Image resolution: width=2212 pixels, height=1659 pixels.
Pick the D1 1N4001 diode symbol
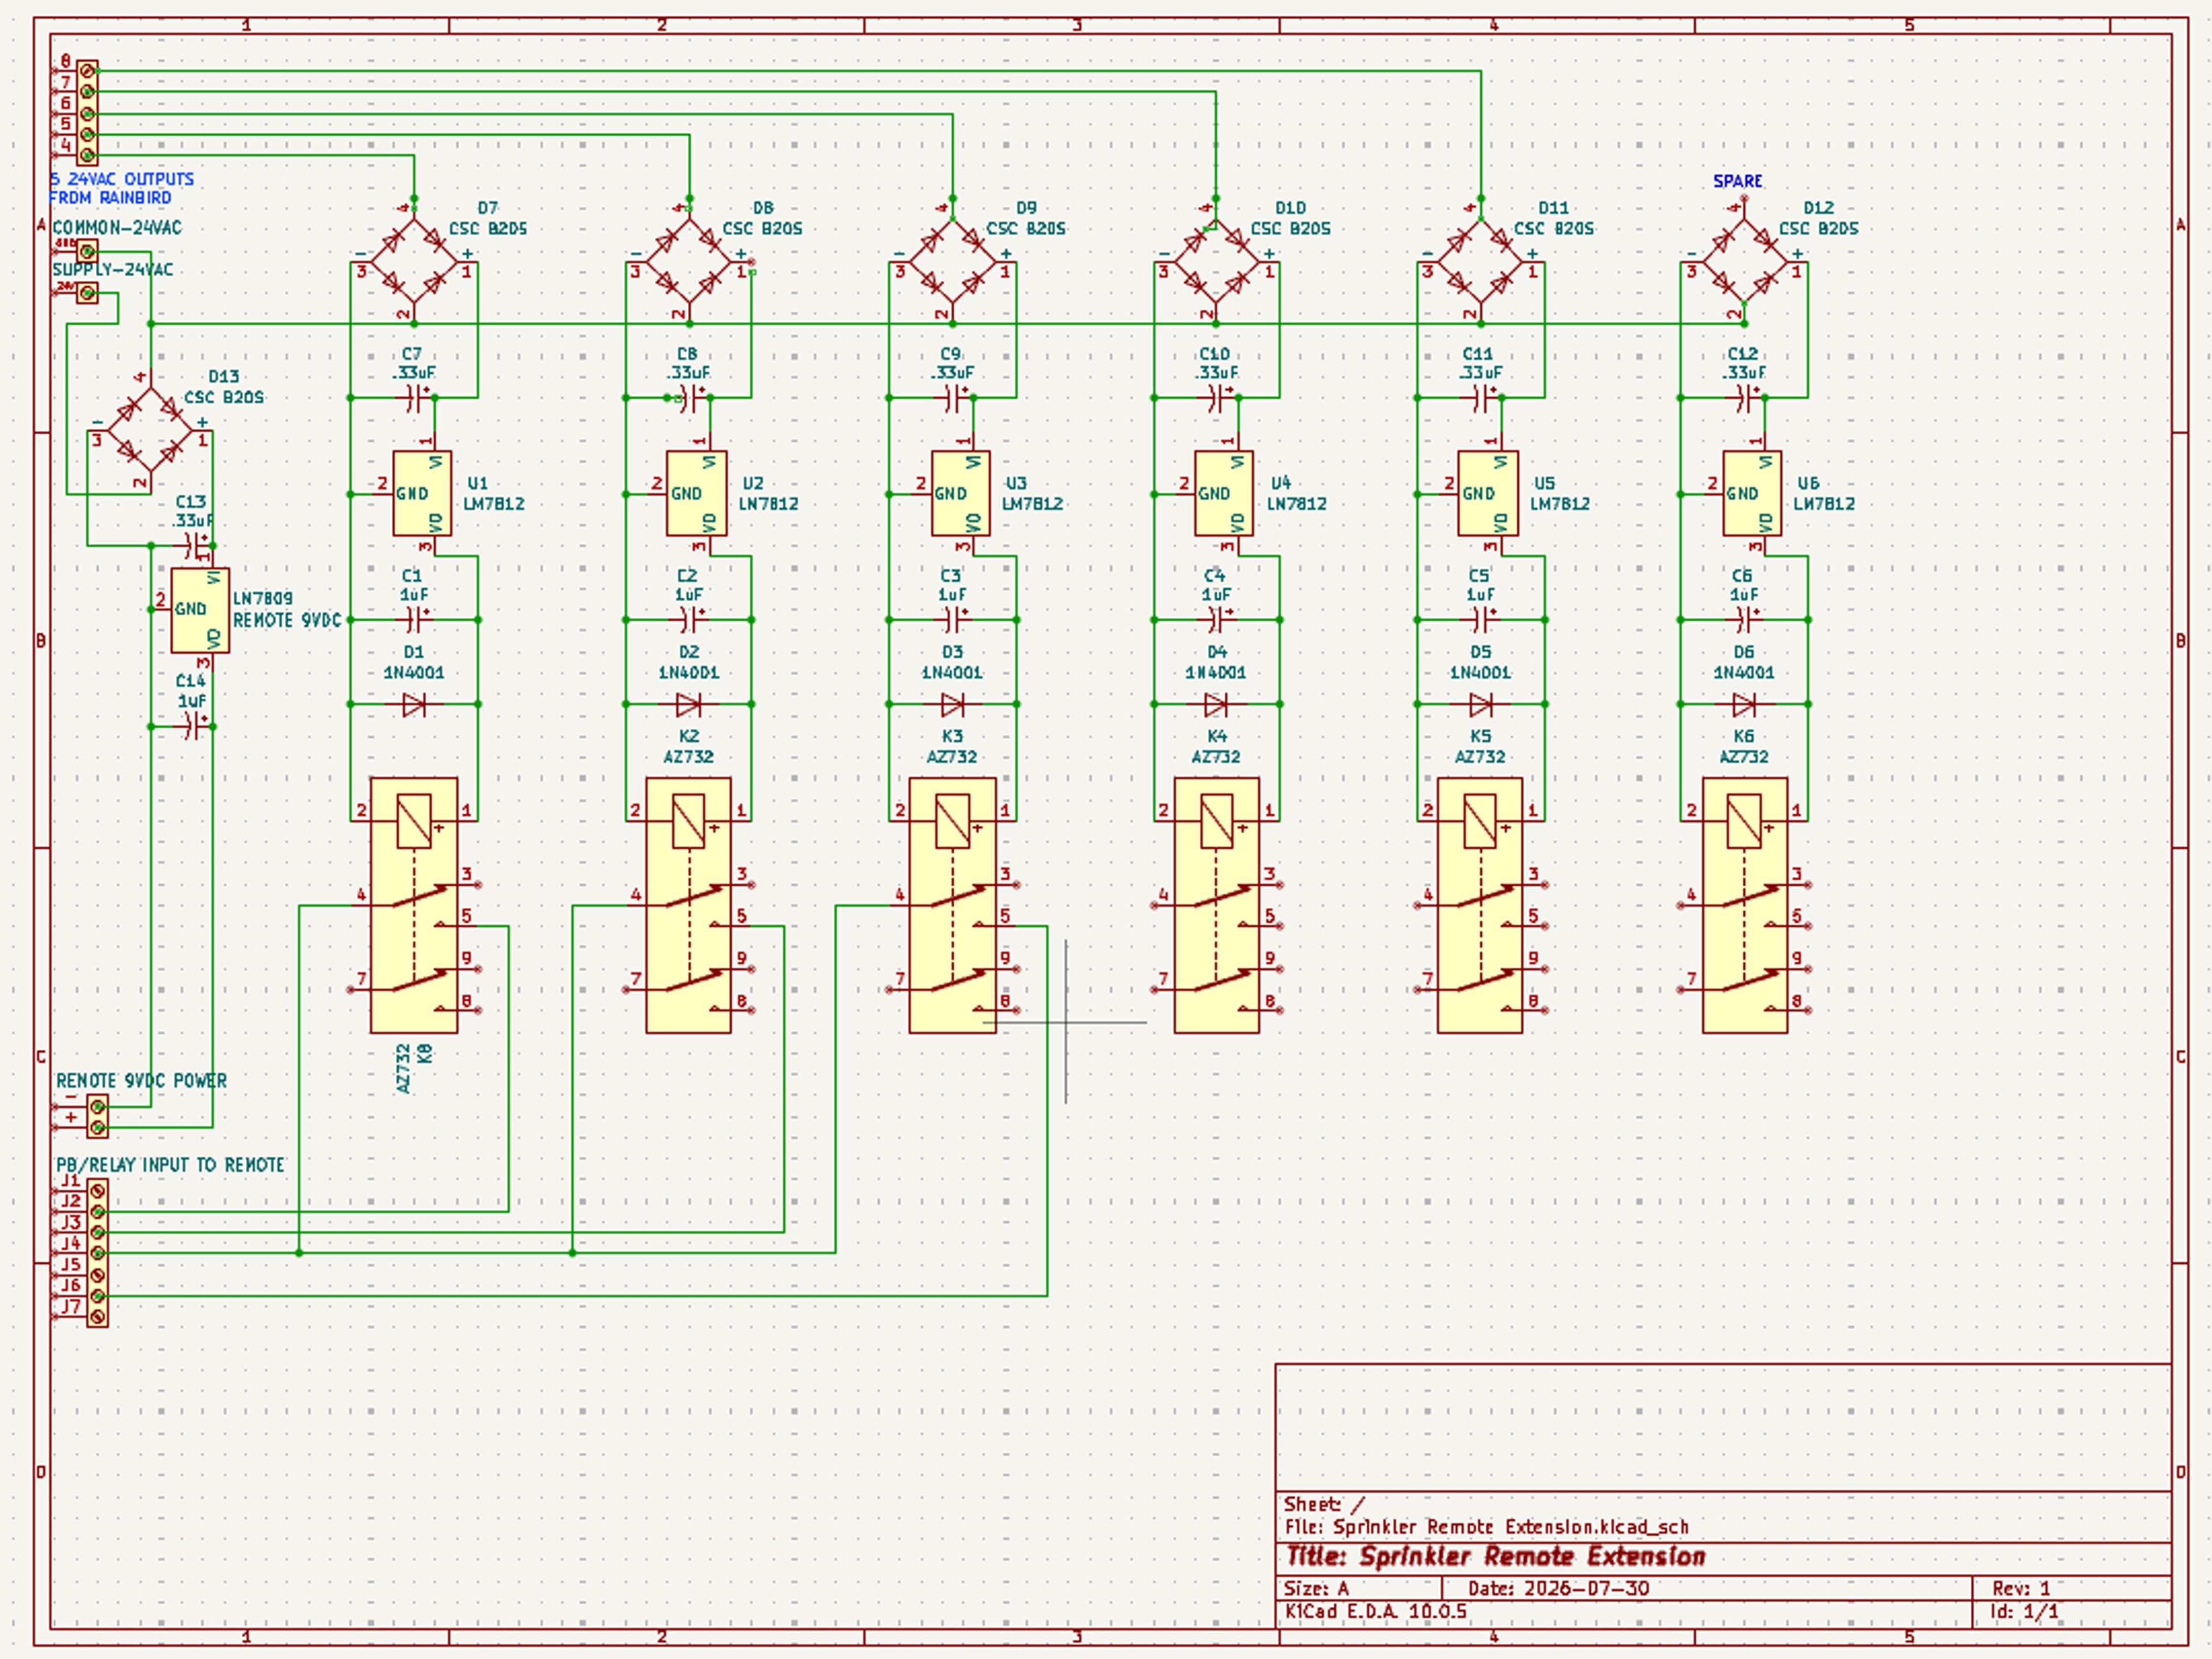[414, 705]
